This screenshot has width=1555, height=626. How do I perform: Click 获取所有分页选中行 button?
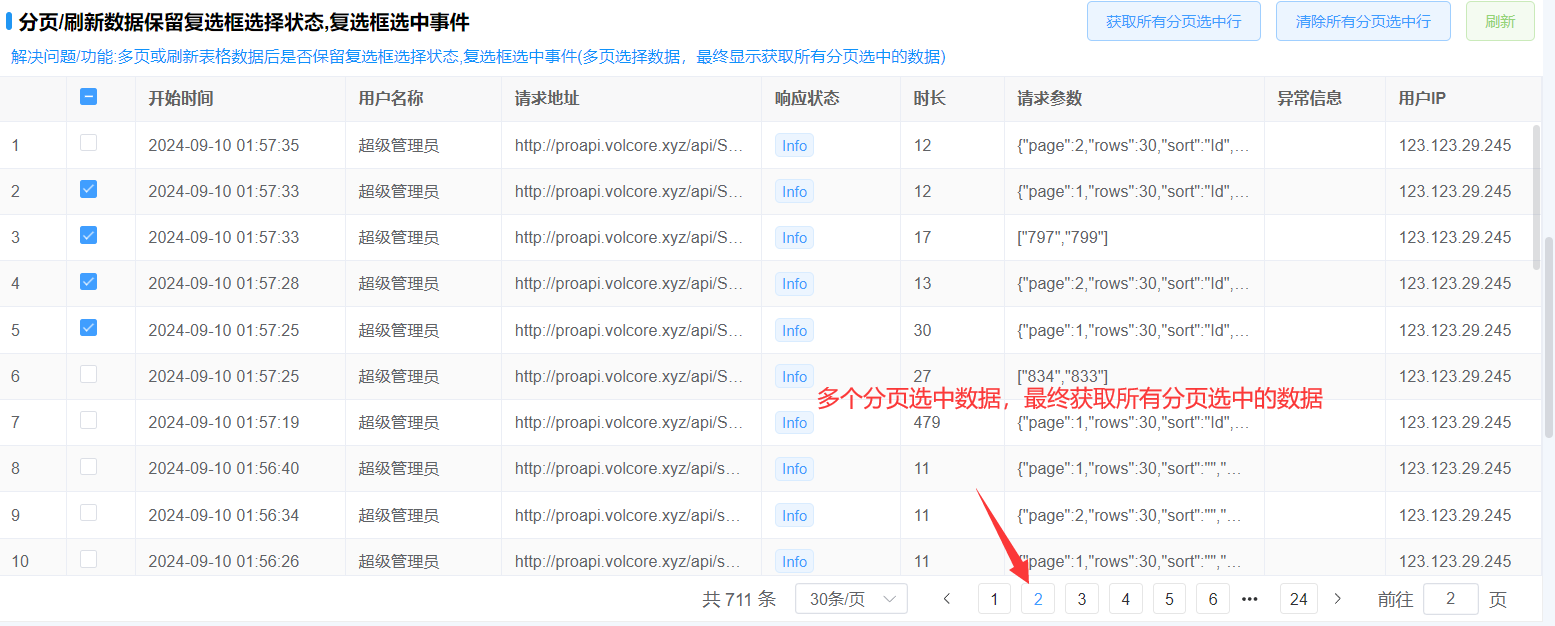(x=1174, y=21)
